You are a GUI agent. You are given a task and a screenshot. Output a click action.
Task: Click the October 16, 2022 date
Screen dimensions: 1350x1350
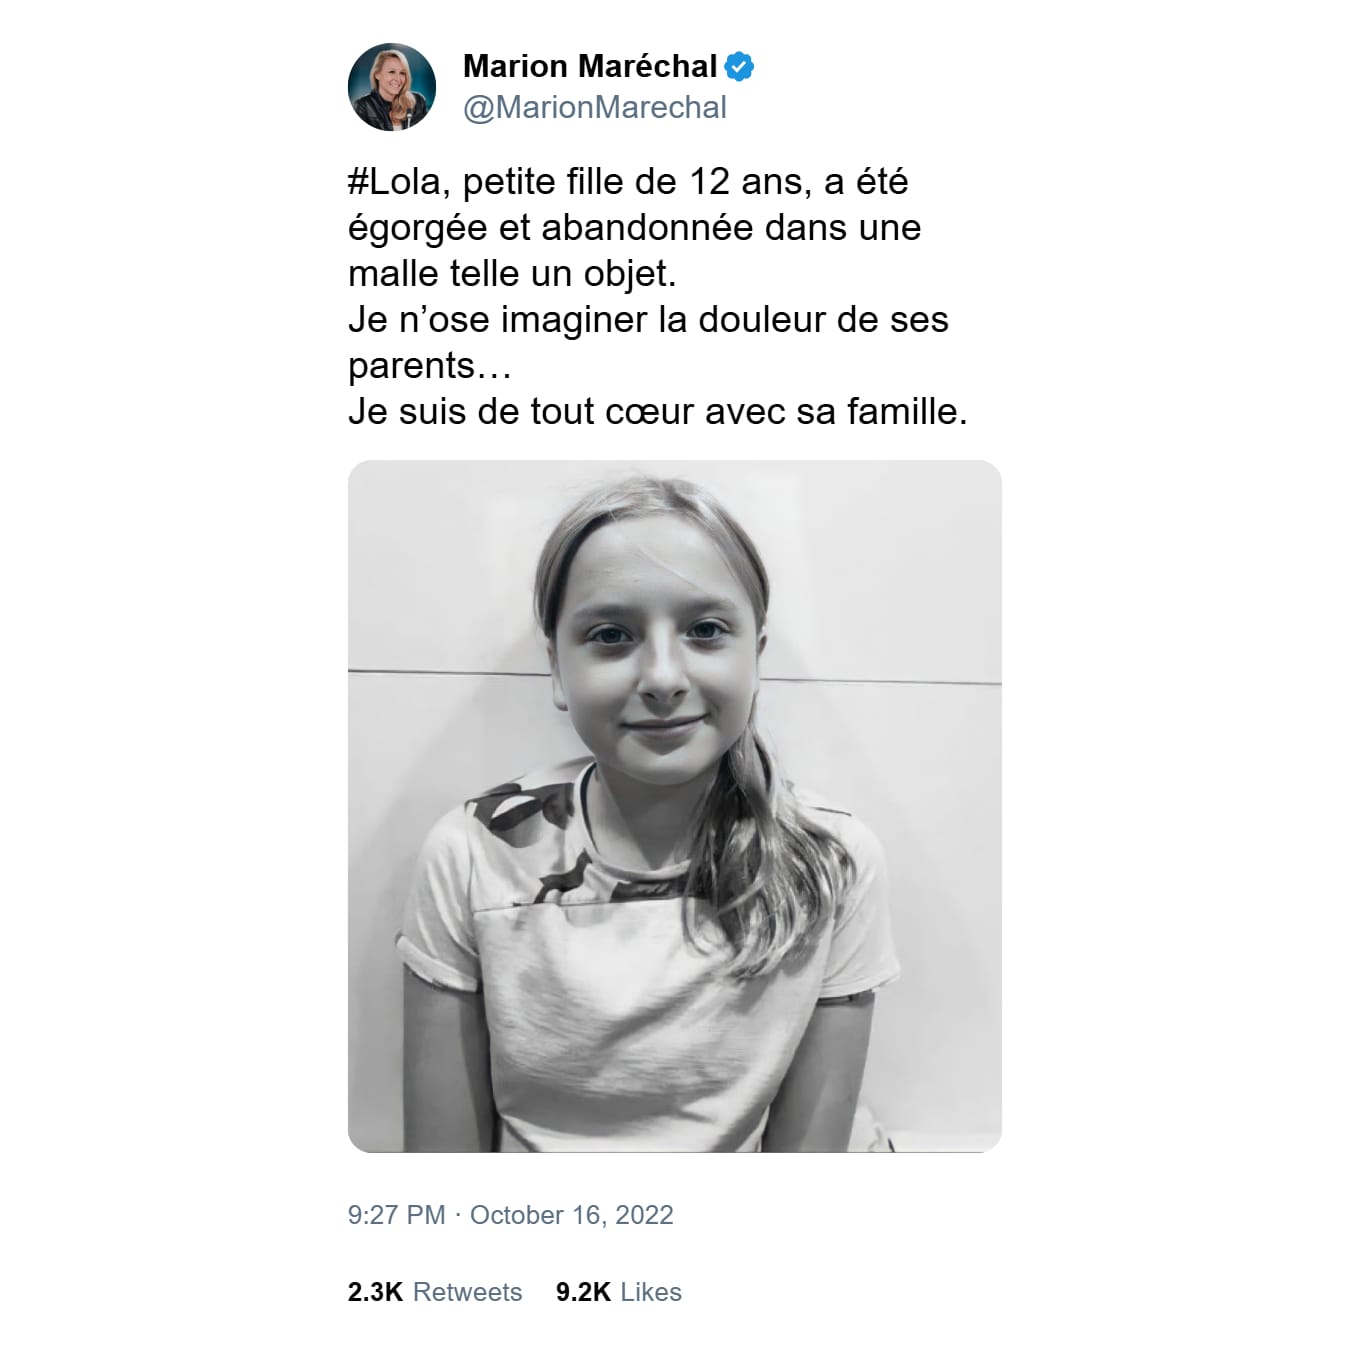coord(572,1215)
